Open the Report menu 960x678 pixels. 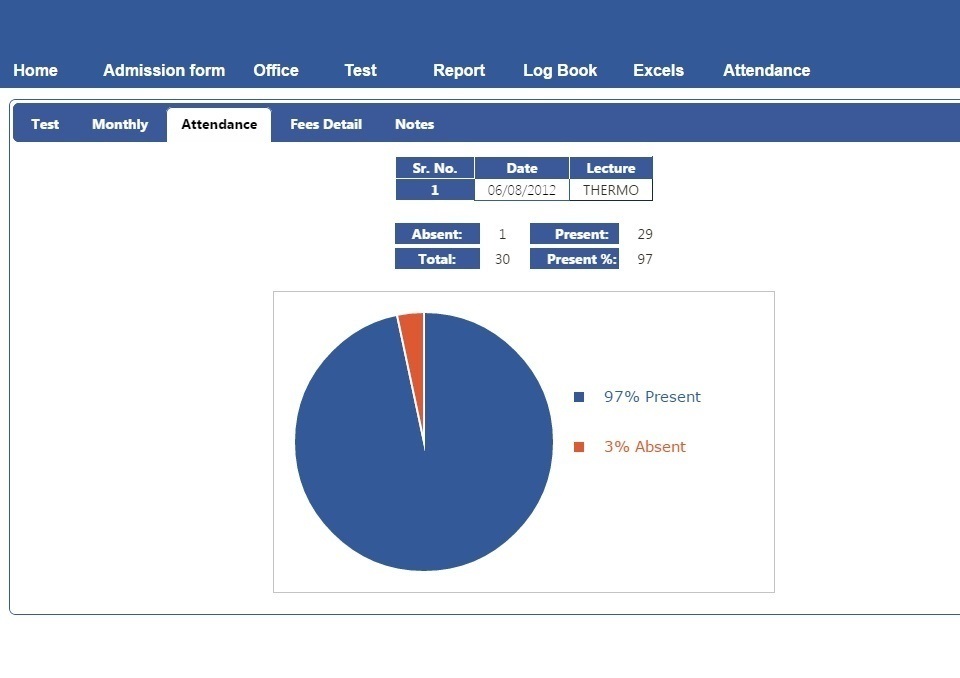tap(459, 70)
